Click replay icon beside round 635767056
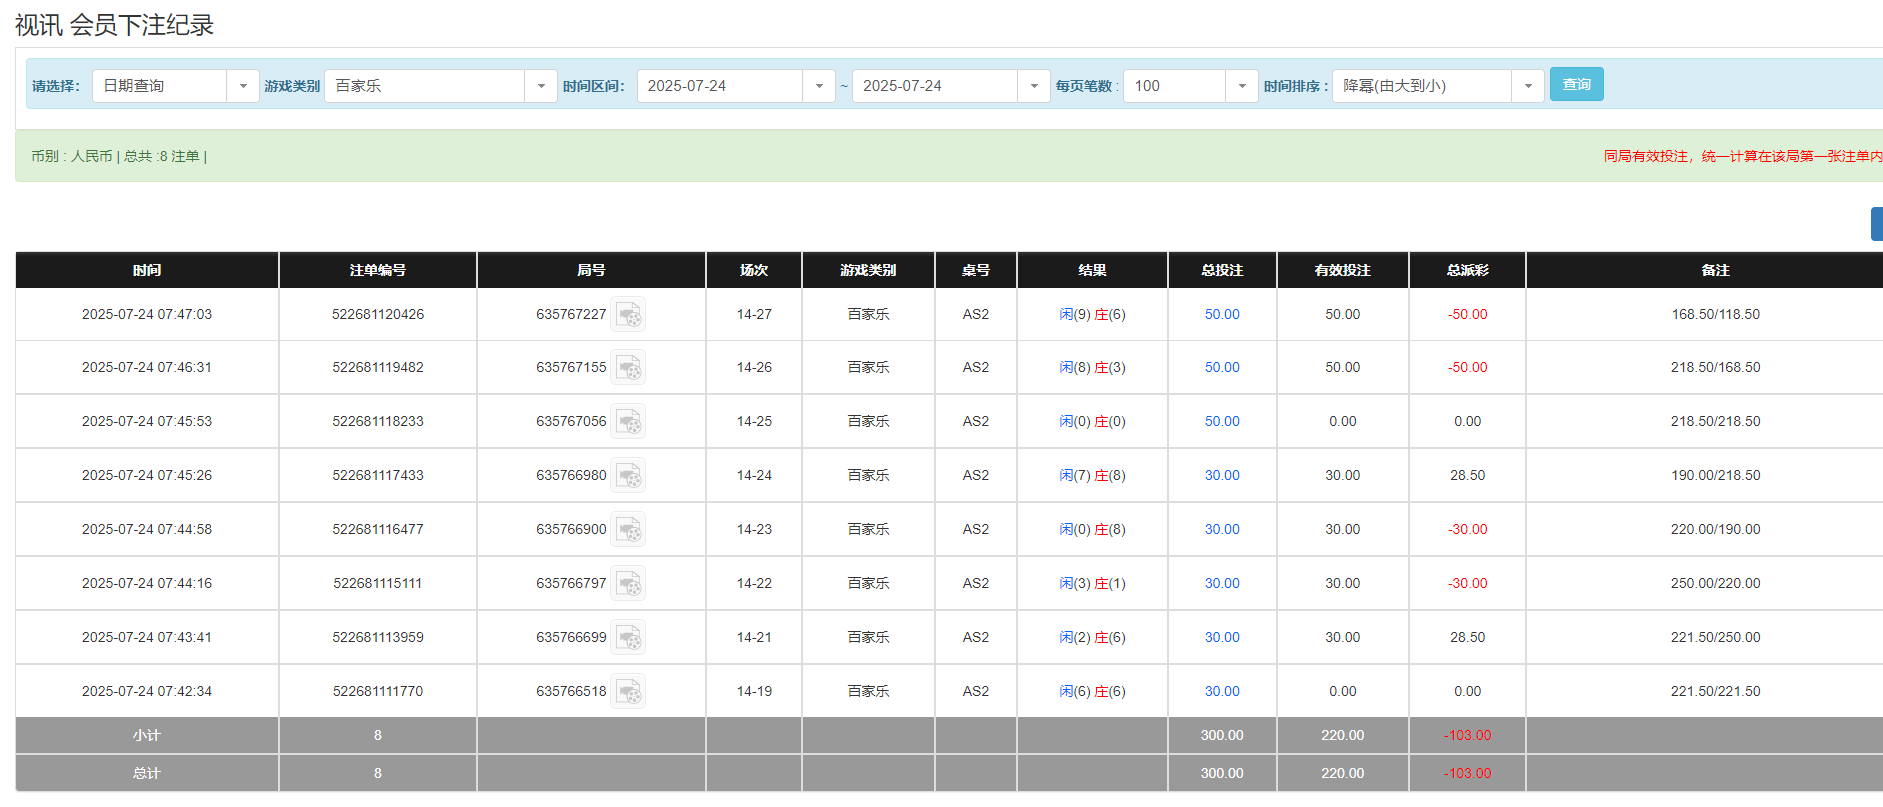 click(628, 422)
